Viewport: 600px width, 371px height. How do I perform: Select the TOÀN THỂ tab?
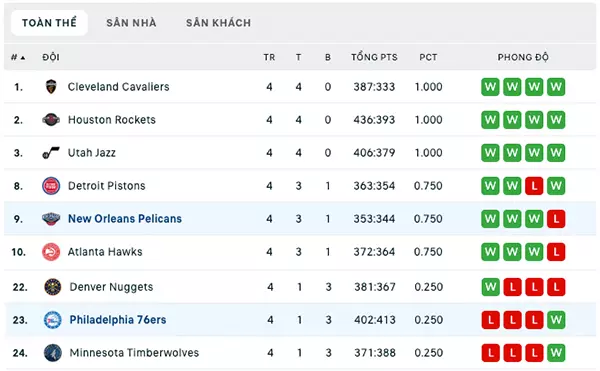pos(49,23)
